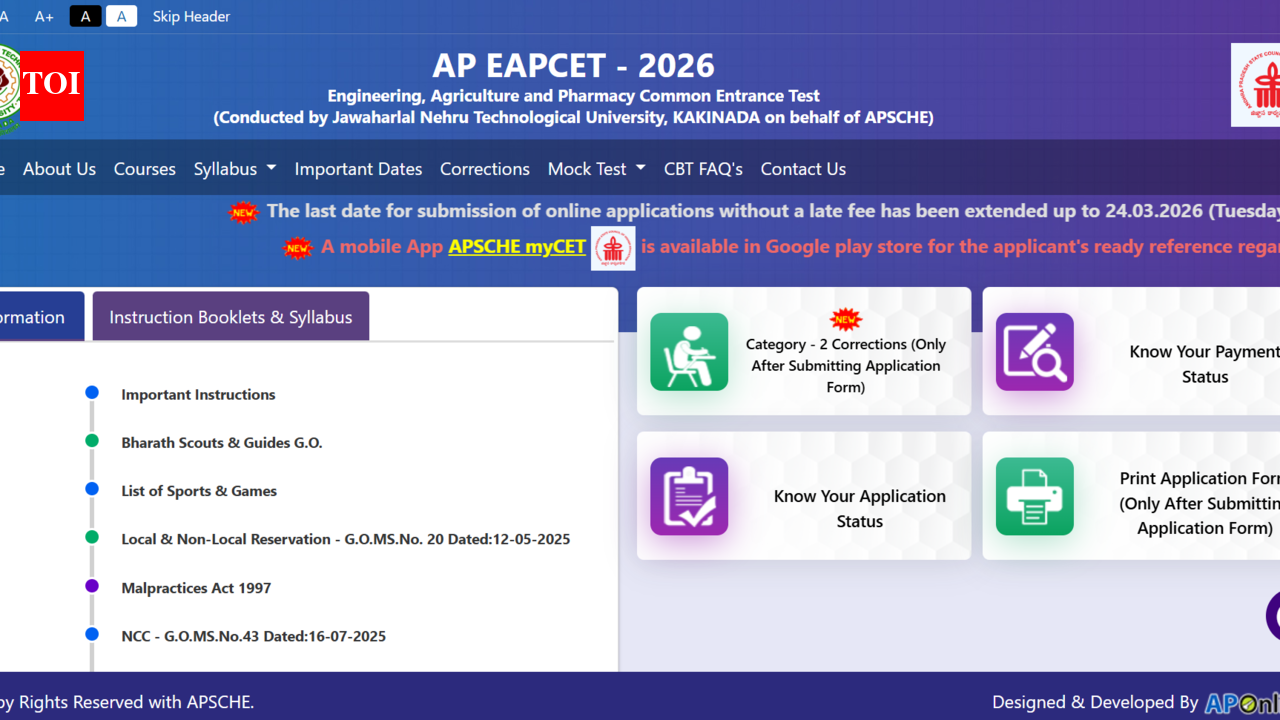1280x720 pixels.
Task: Switch to the Instruction Booklets & Syllabus tab
Action: point(230,316)
